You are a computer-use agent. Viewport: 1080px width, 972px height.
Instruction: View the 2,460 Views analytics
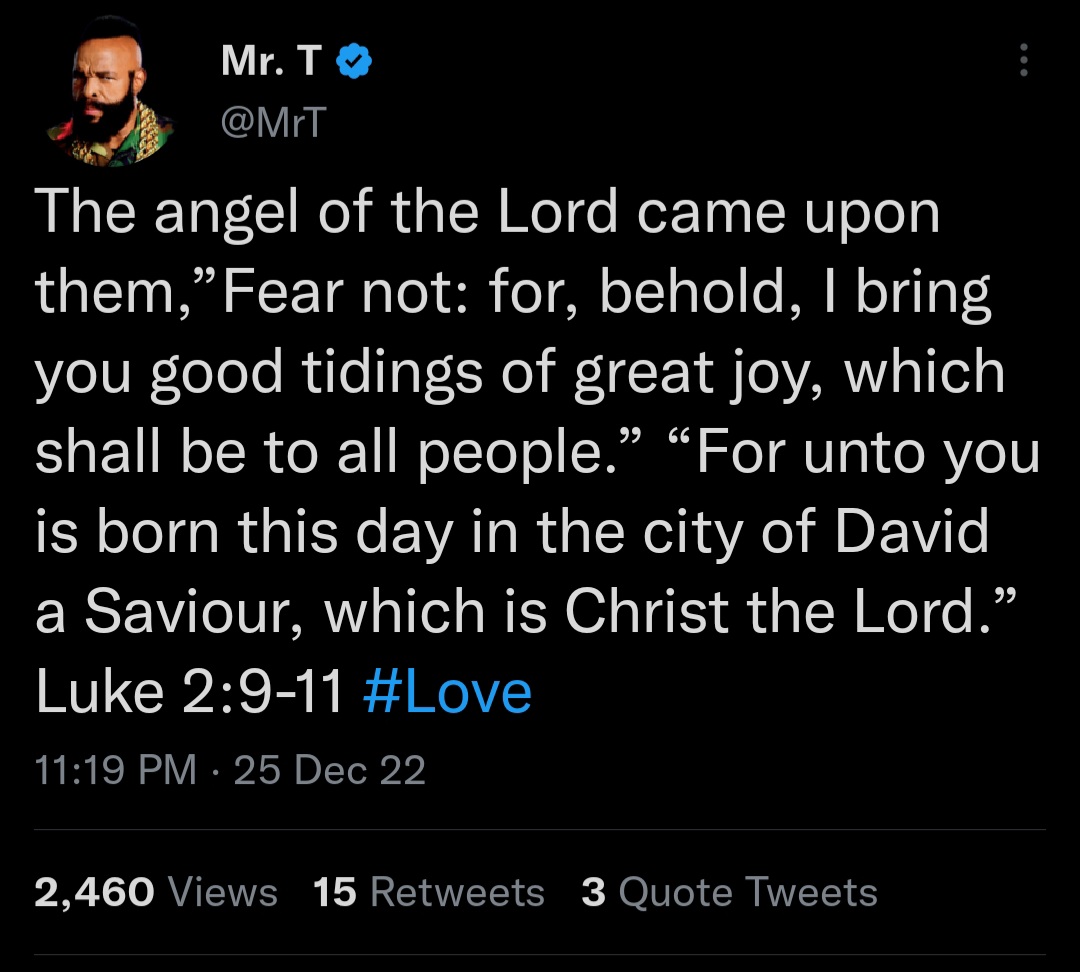(x=156, y=892)
